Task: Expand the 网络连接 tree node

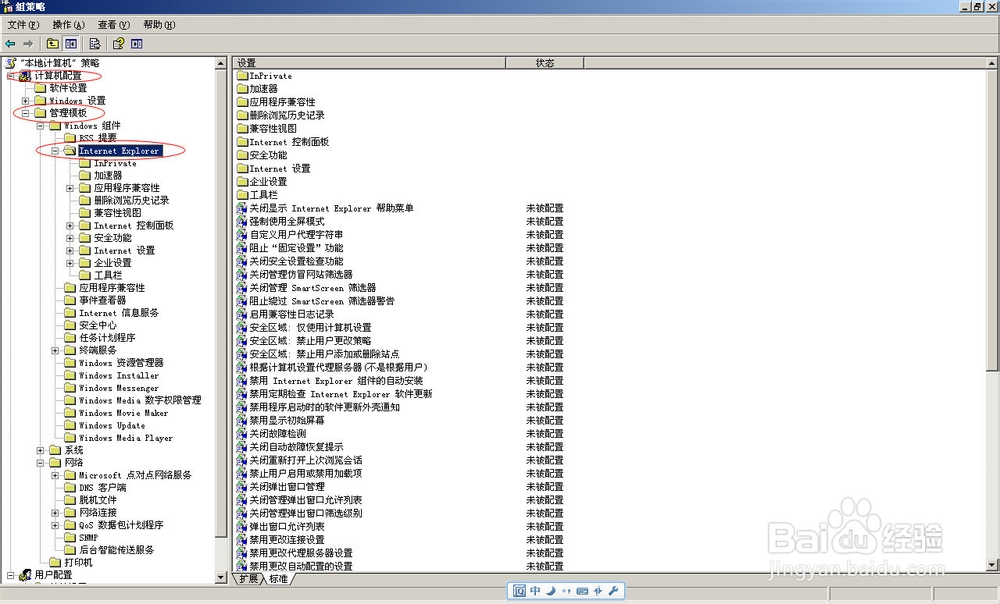Action: point(55,513)
